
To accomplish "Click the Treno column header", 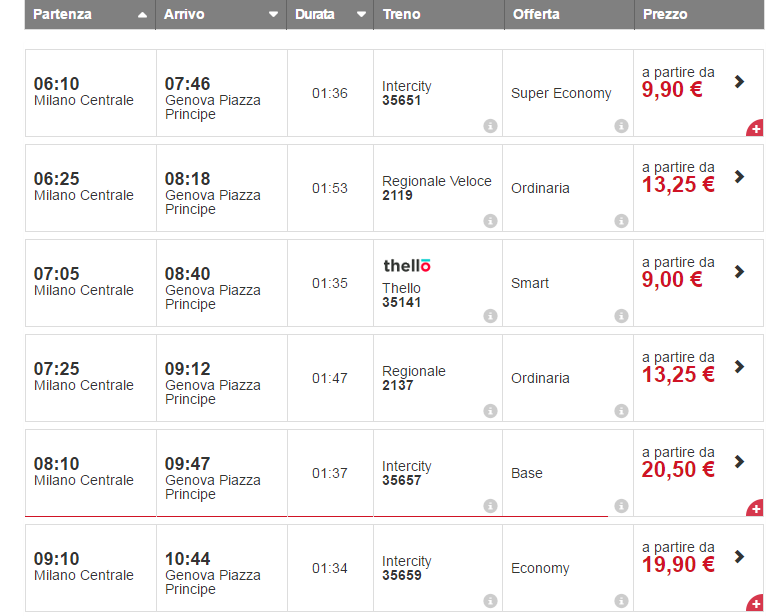I will click(401, 15).
